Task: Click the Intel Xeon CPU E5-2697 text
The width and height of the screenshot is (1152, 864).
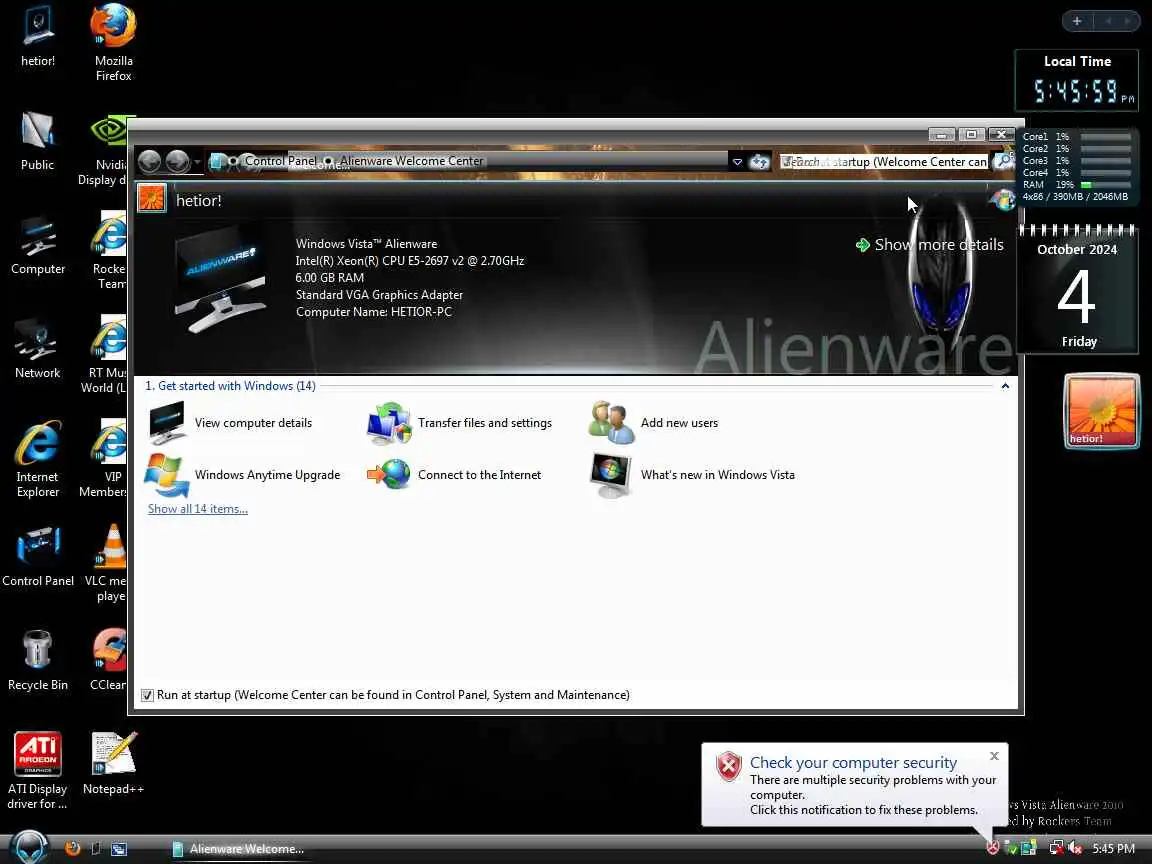Action: click(410, 261)
